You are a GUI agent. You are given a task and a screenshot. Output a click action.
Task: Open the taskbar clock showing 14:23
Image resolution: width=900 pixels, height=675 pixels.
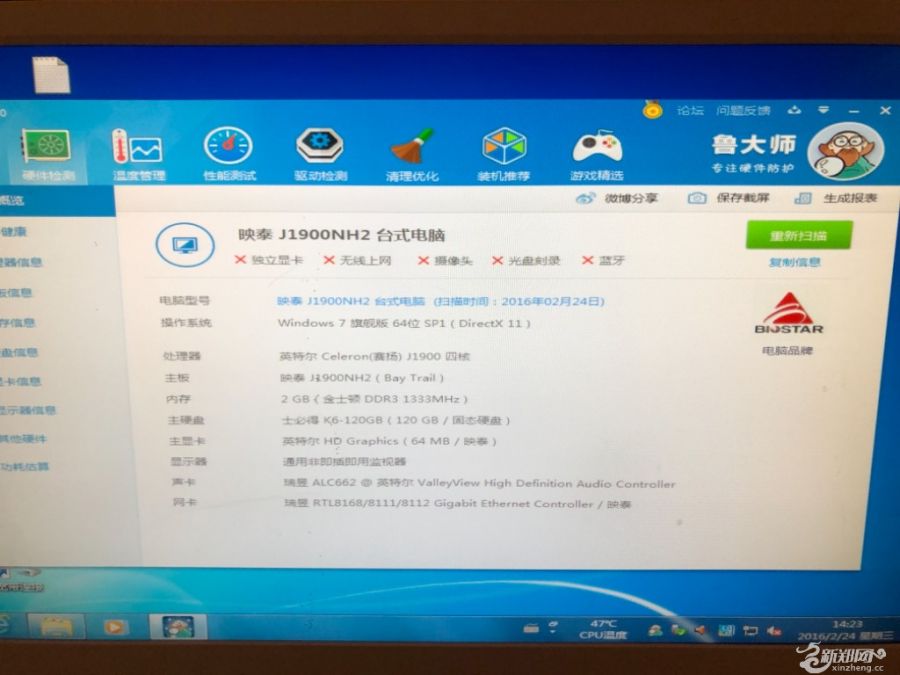pos(846,630)
